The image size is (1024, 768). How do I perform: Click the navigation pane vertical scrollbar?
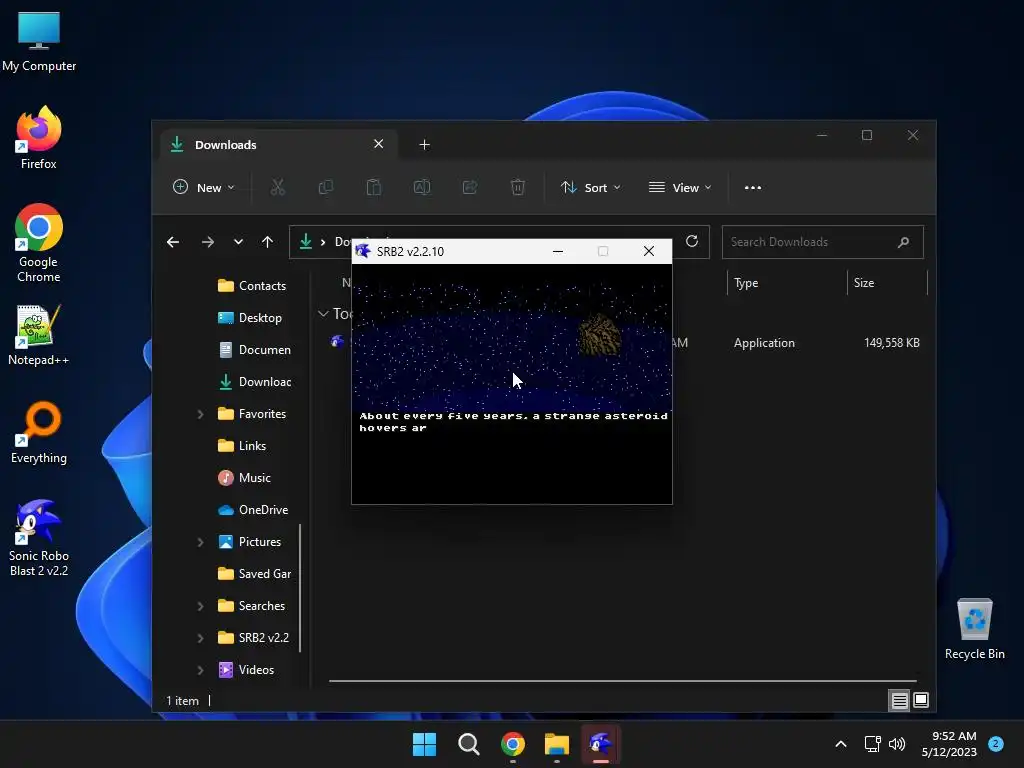(300, 588)
